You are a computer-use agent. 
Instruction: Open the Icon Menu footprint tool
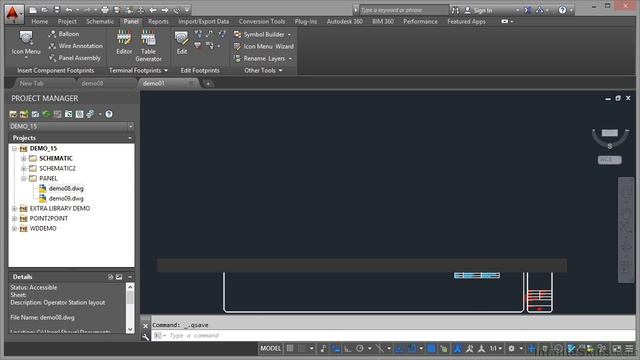26,43
